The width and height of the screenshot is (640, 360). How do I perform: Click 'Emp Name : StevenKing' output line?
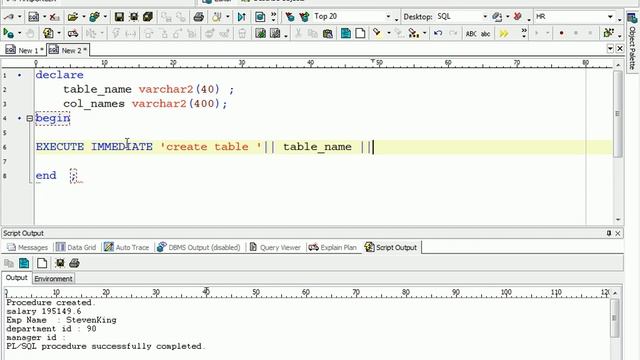tap(61, 320)
